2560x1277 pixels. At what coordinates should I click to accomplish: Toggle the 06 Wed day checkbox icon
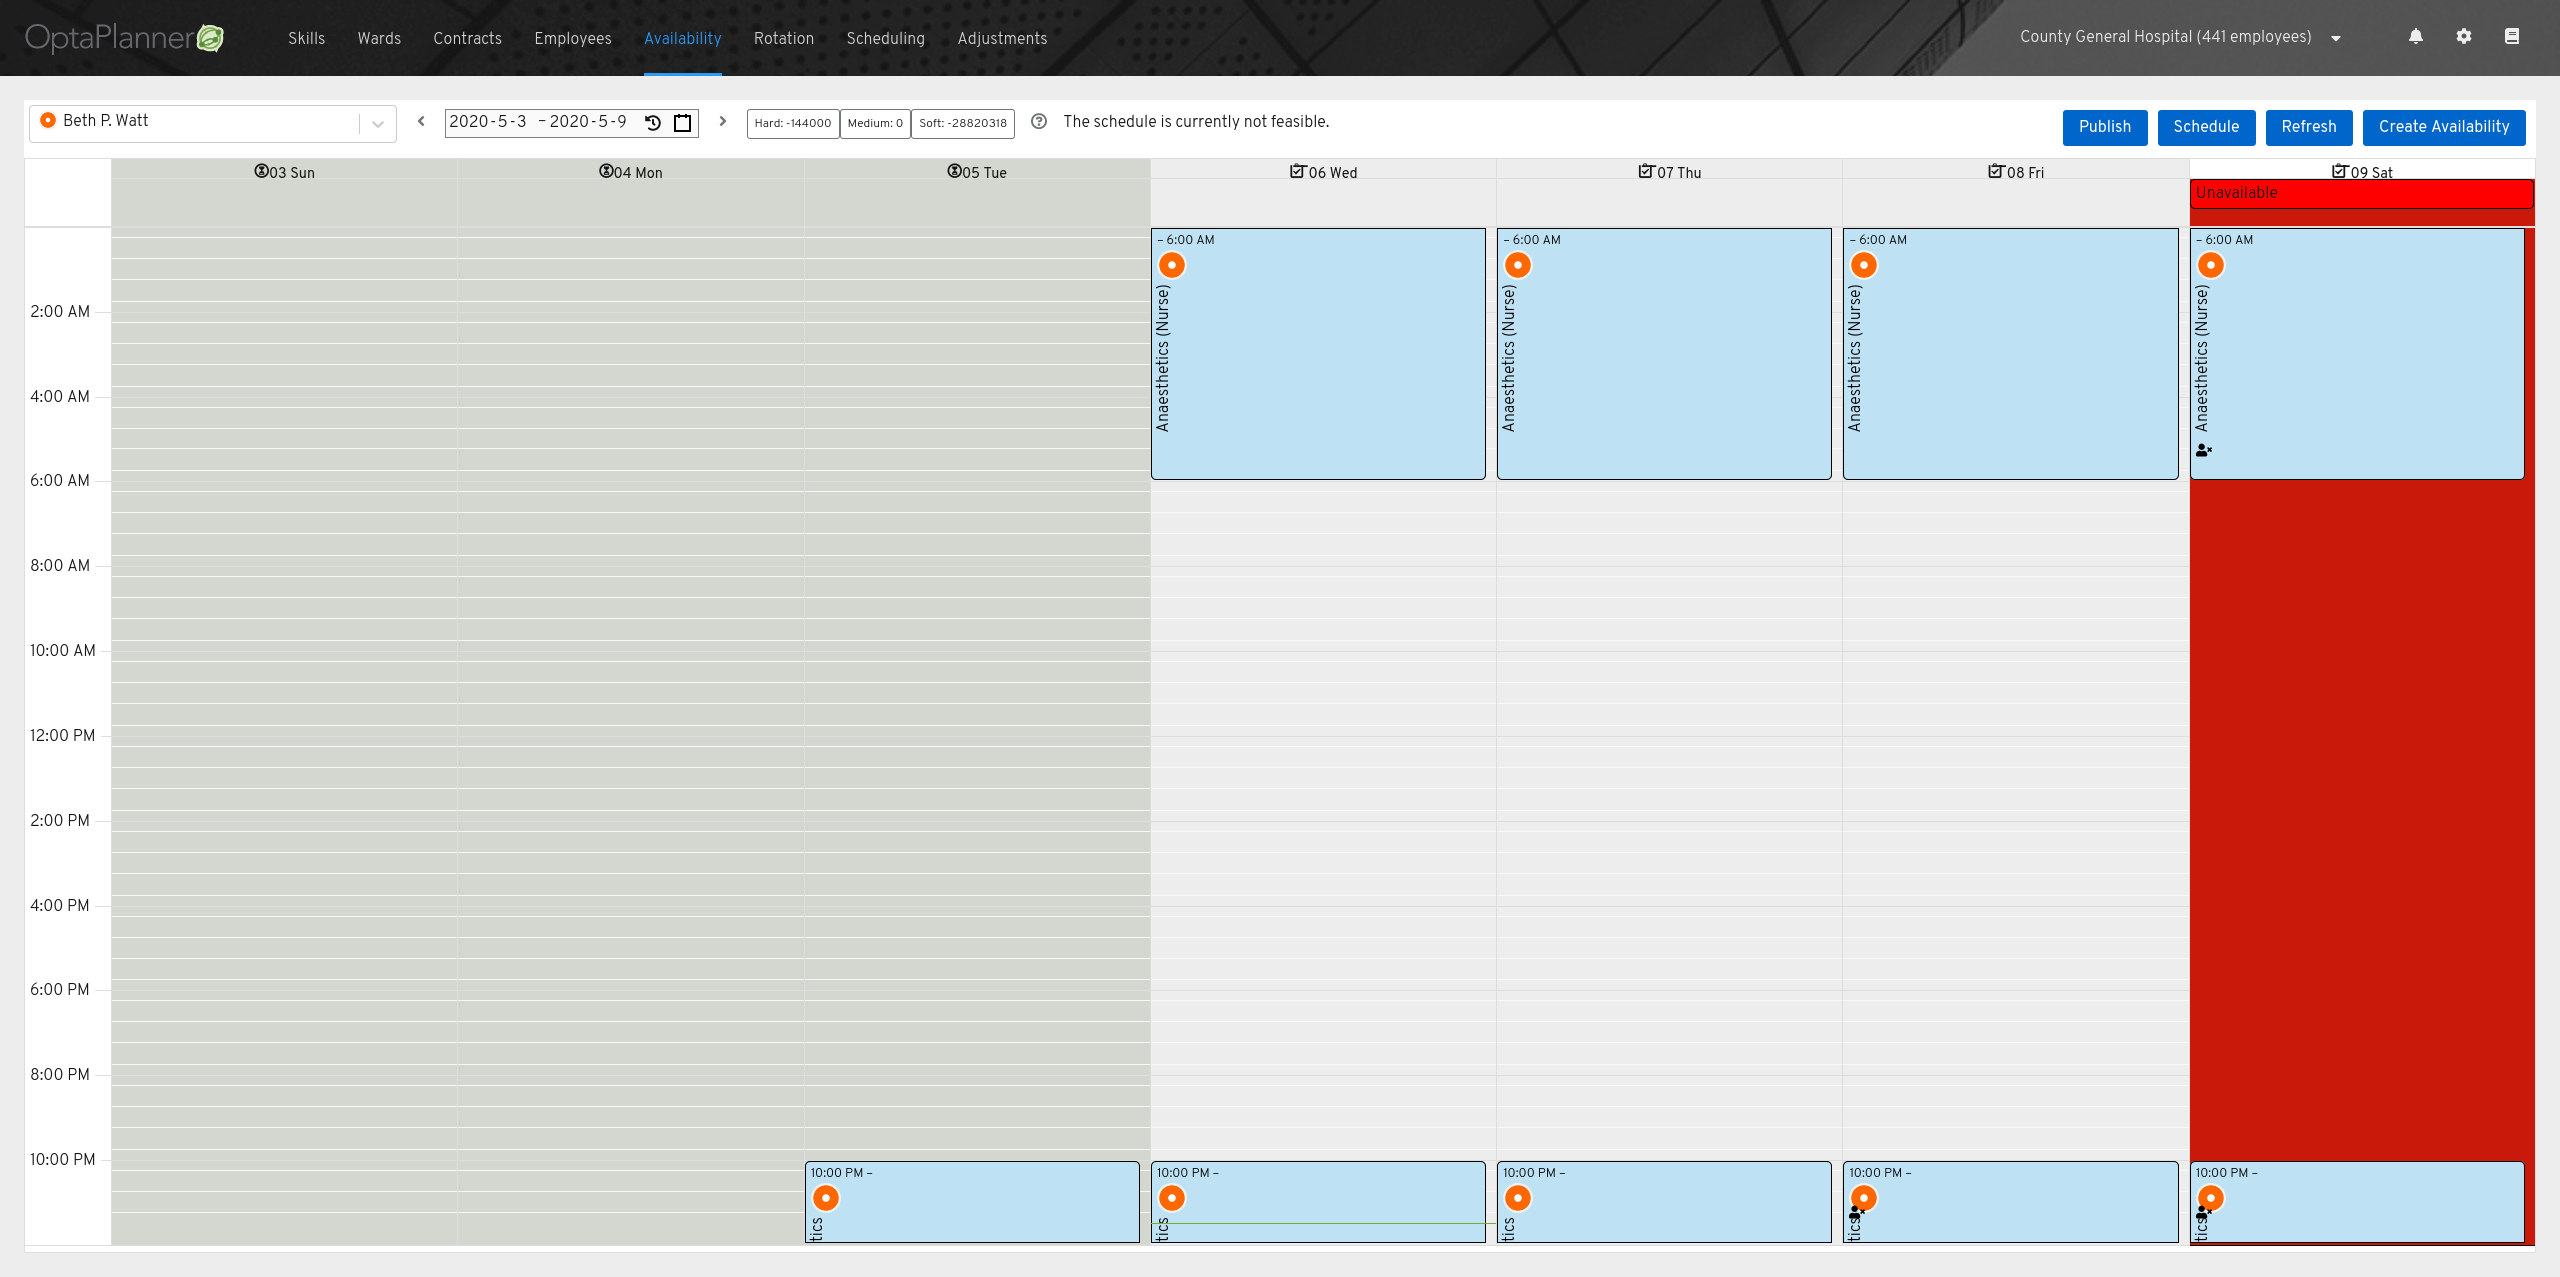(x=1297, y=171)
